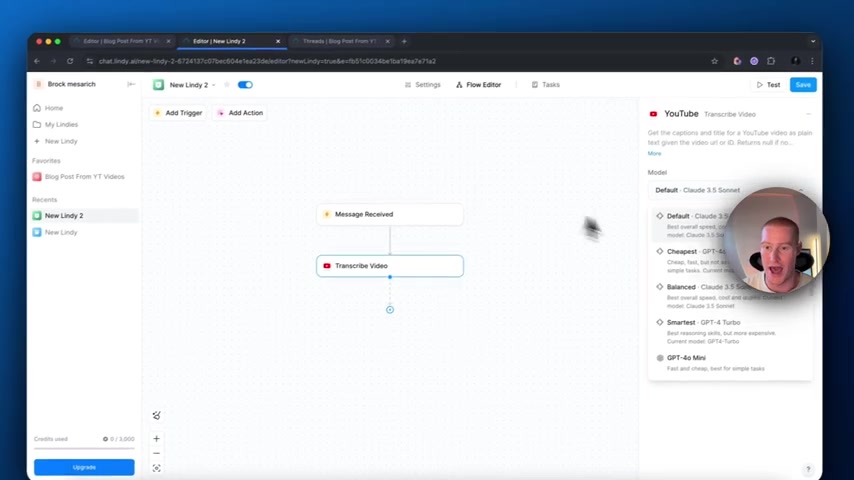Select New Lindy 2 under Recents
The width and height of the screenshot is (854, 480).
click(84, 216)
